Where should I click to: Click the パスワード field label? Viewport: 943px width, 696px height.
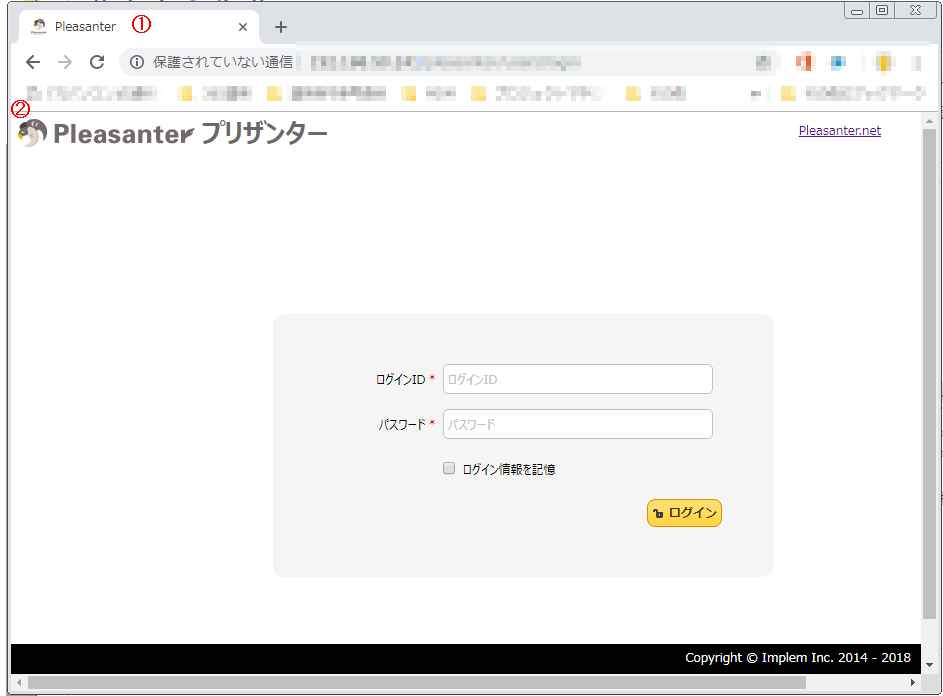(x=402, y=425)
